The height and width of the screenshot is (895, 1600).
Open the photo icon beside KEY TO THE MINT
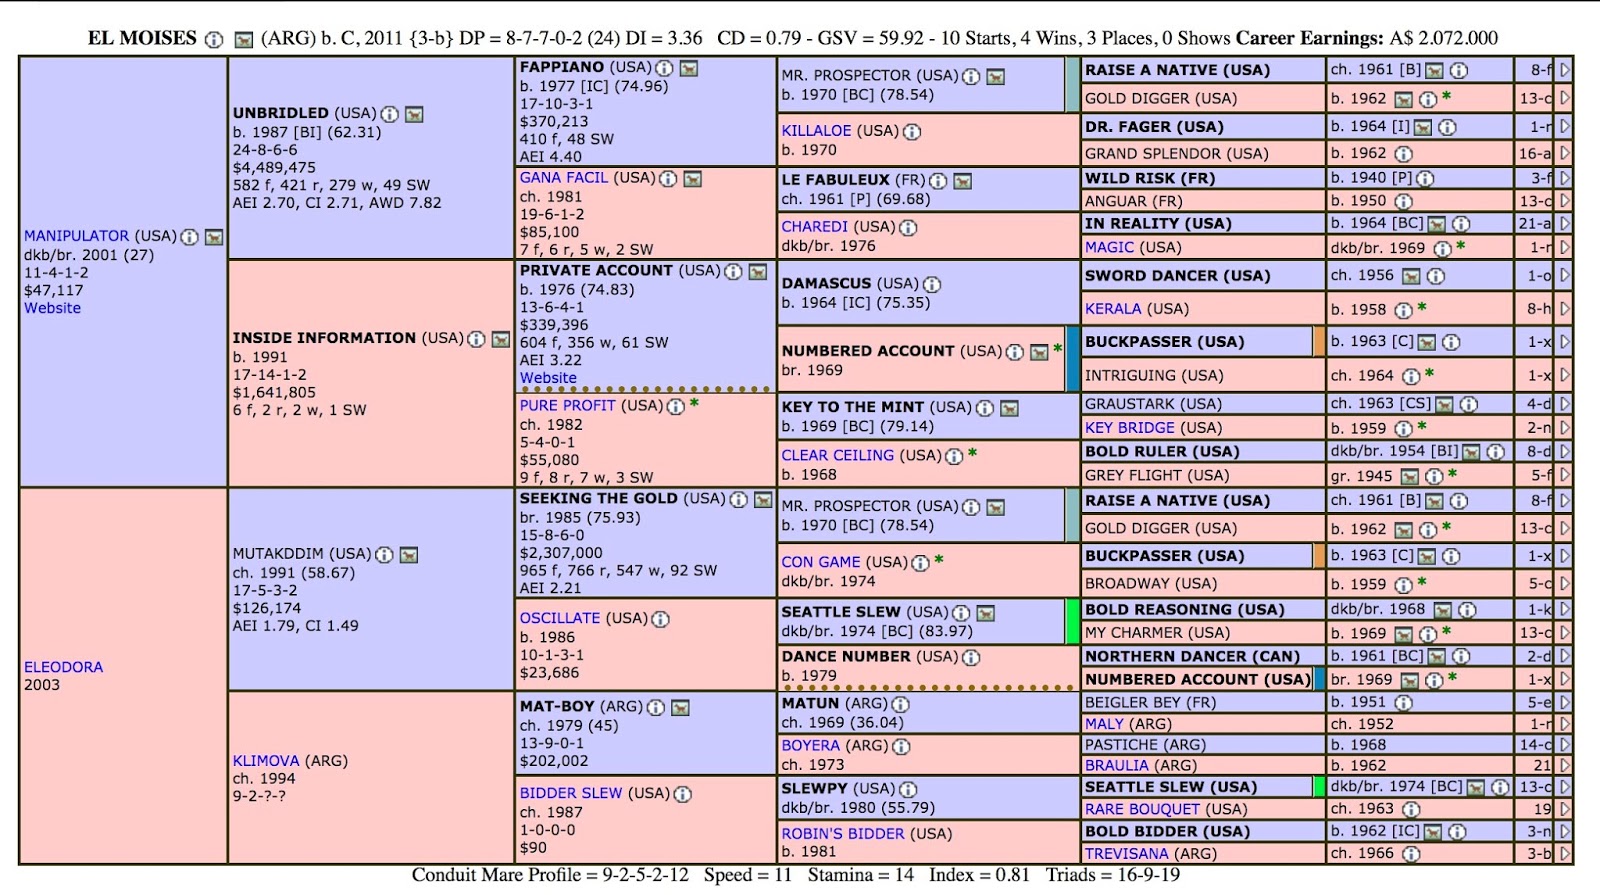click(1010, 408)
